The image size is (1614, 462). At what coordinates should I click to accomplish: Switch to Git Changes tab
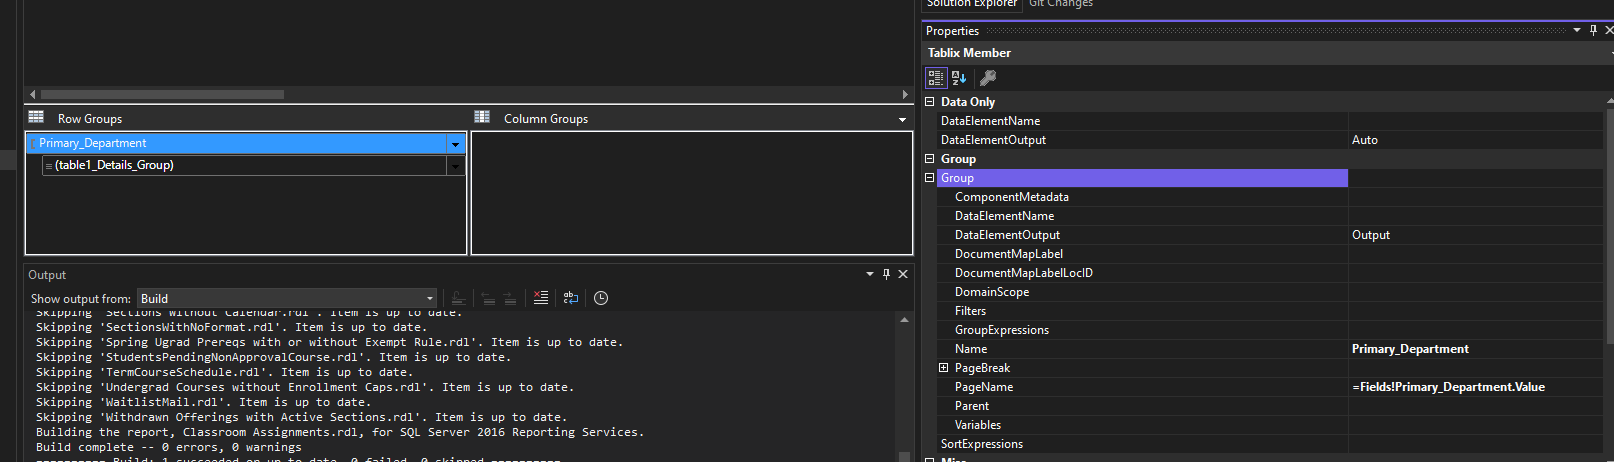[x=1061, y=4]
